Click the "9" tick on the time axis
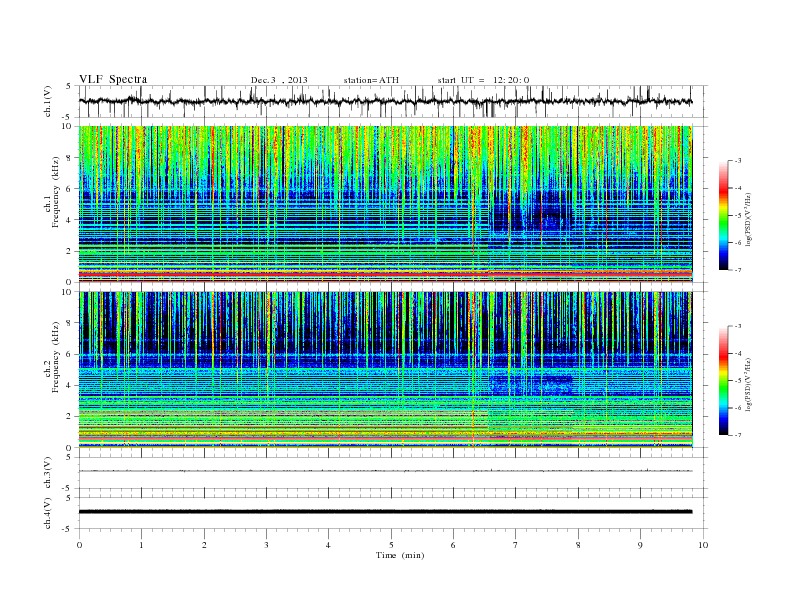 pyautogui.click(x=640, y=545)
